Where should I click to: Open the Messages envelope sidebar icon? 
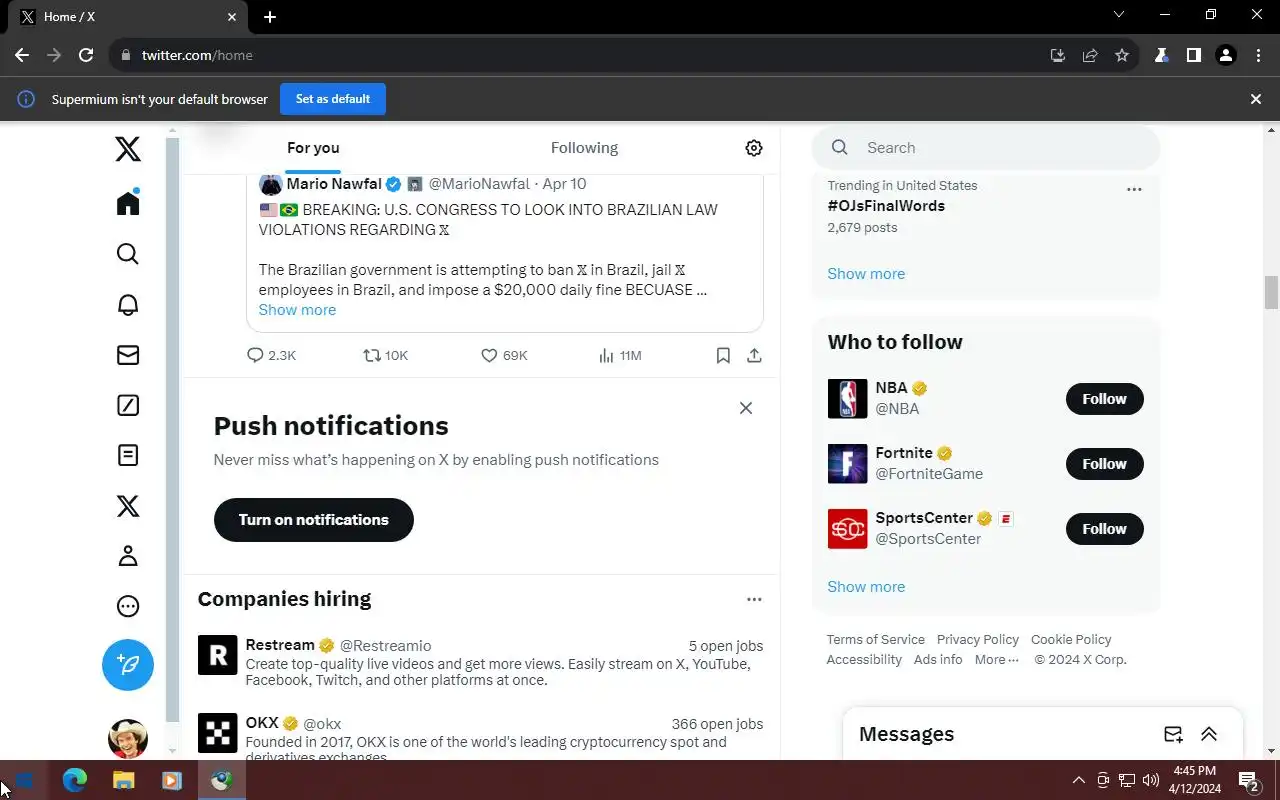point(128,355)
